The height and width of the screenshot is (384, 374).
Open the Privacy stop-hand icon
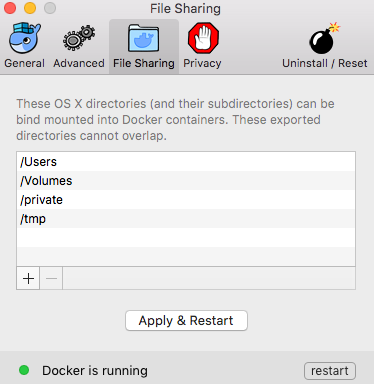click(x=203, y=38)
